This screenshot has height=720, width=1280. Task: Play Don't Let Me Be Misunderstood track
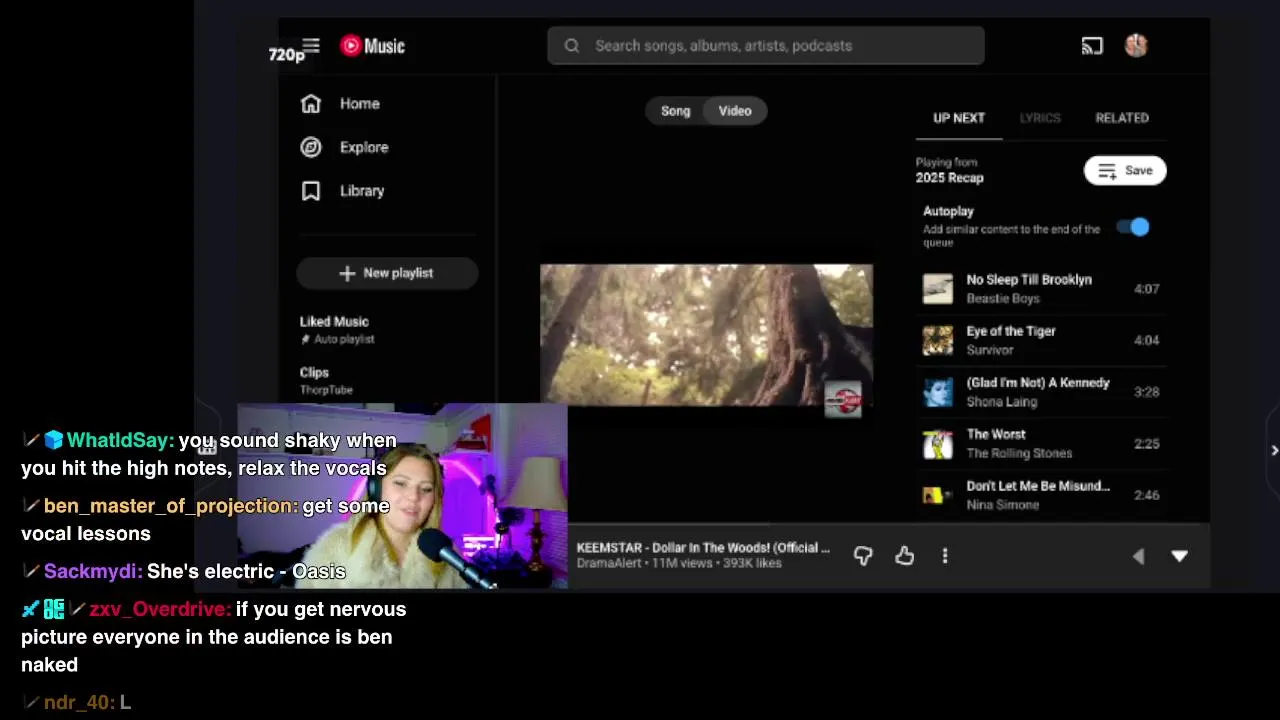coord(1040,495)
